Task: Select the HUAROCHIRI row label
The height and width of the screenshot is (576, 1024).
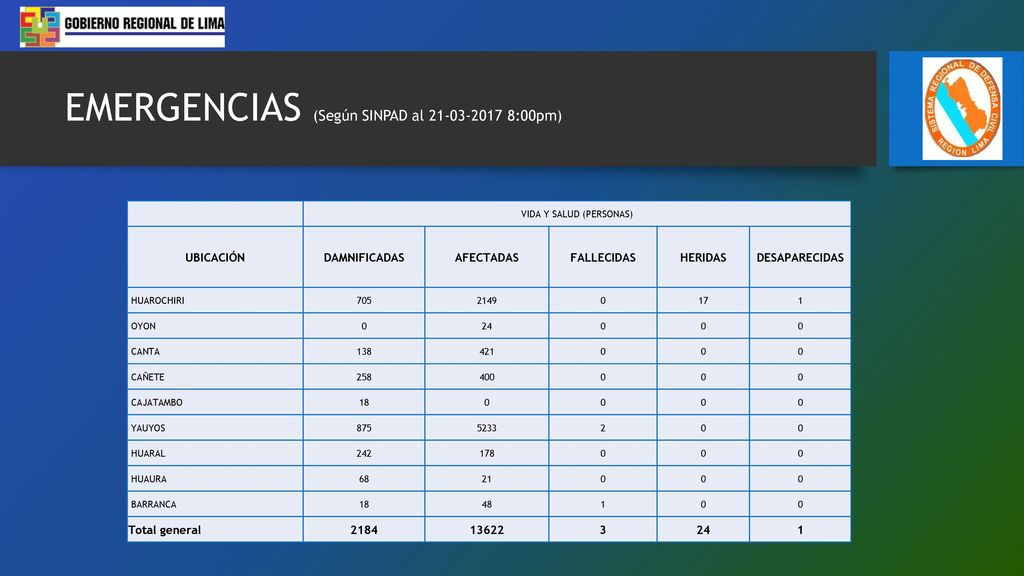Action: pyautogui.click(x=157, y=300)
